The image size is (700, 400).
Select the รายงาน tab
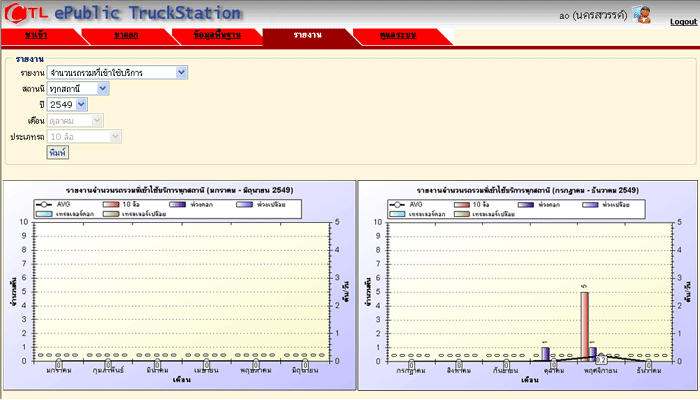tap(308, 35)
